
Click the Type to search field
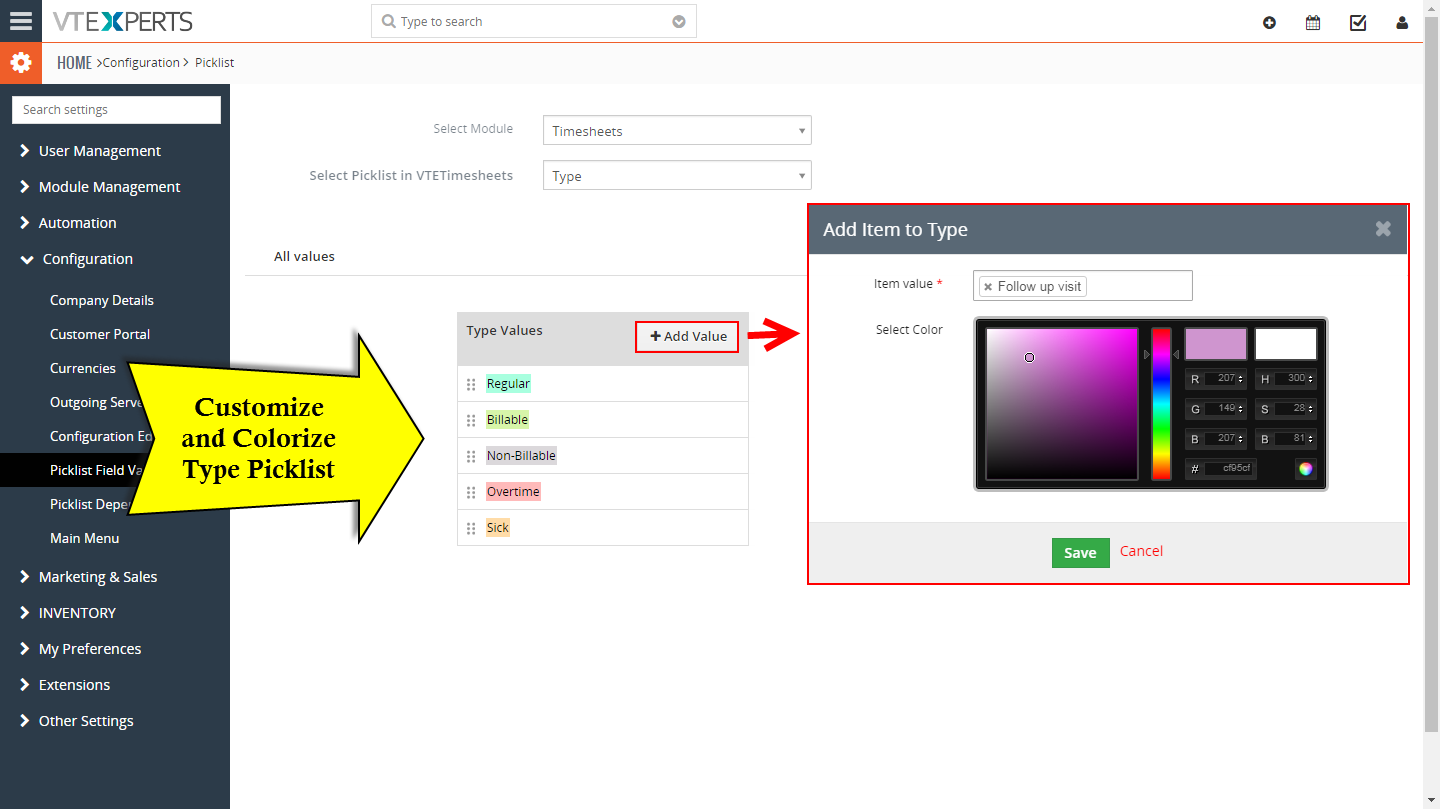tap(534, 21)
